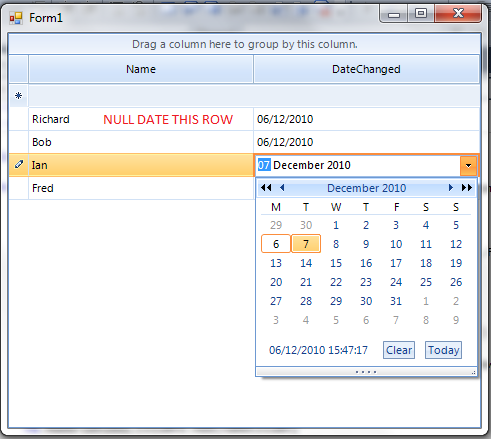The image size is (491, 439).
Task: Pick day 1 of December
Action: [x=336, y=225]
